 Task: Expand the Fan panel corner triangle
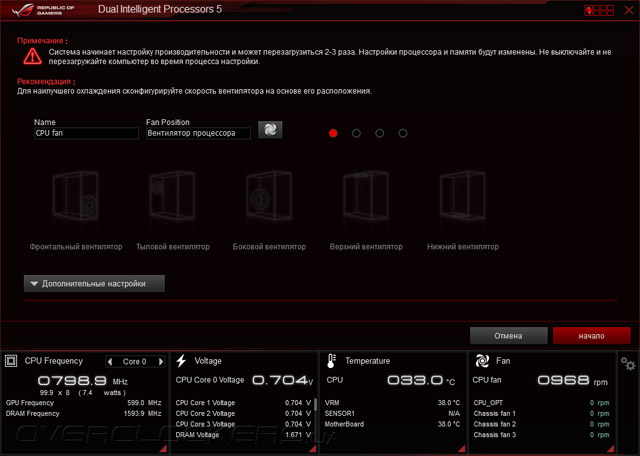point(610,449)
